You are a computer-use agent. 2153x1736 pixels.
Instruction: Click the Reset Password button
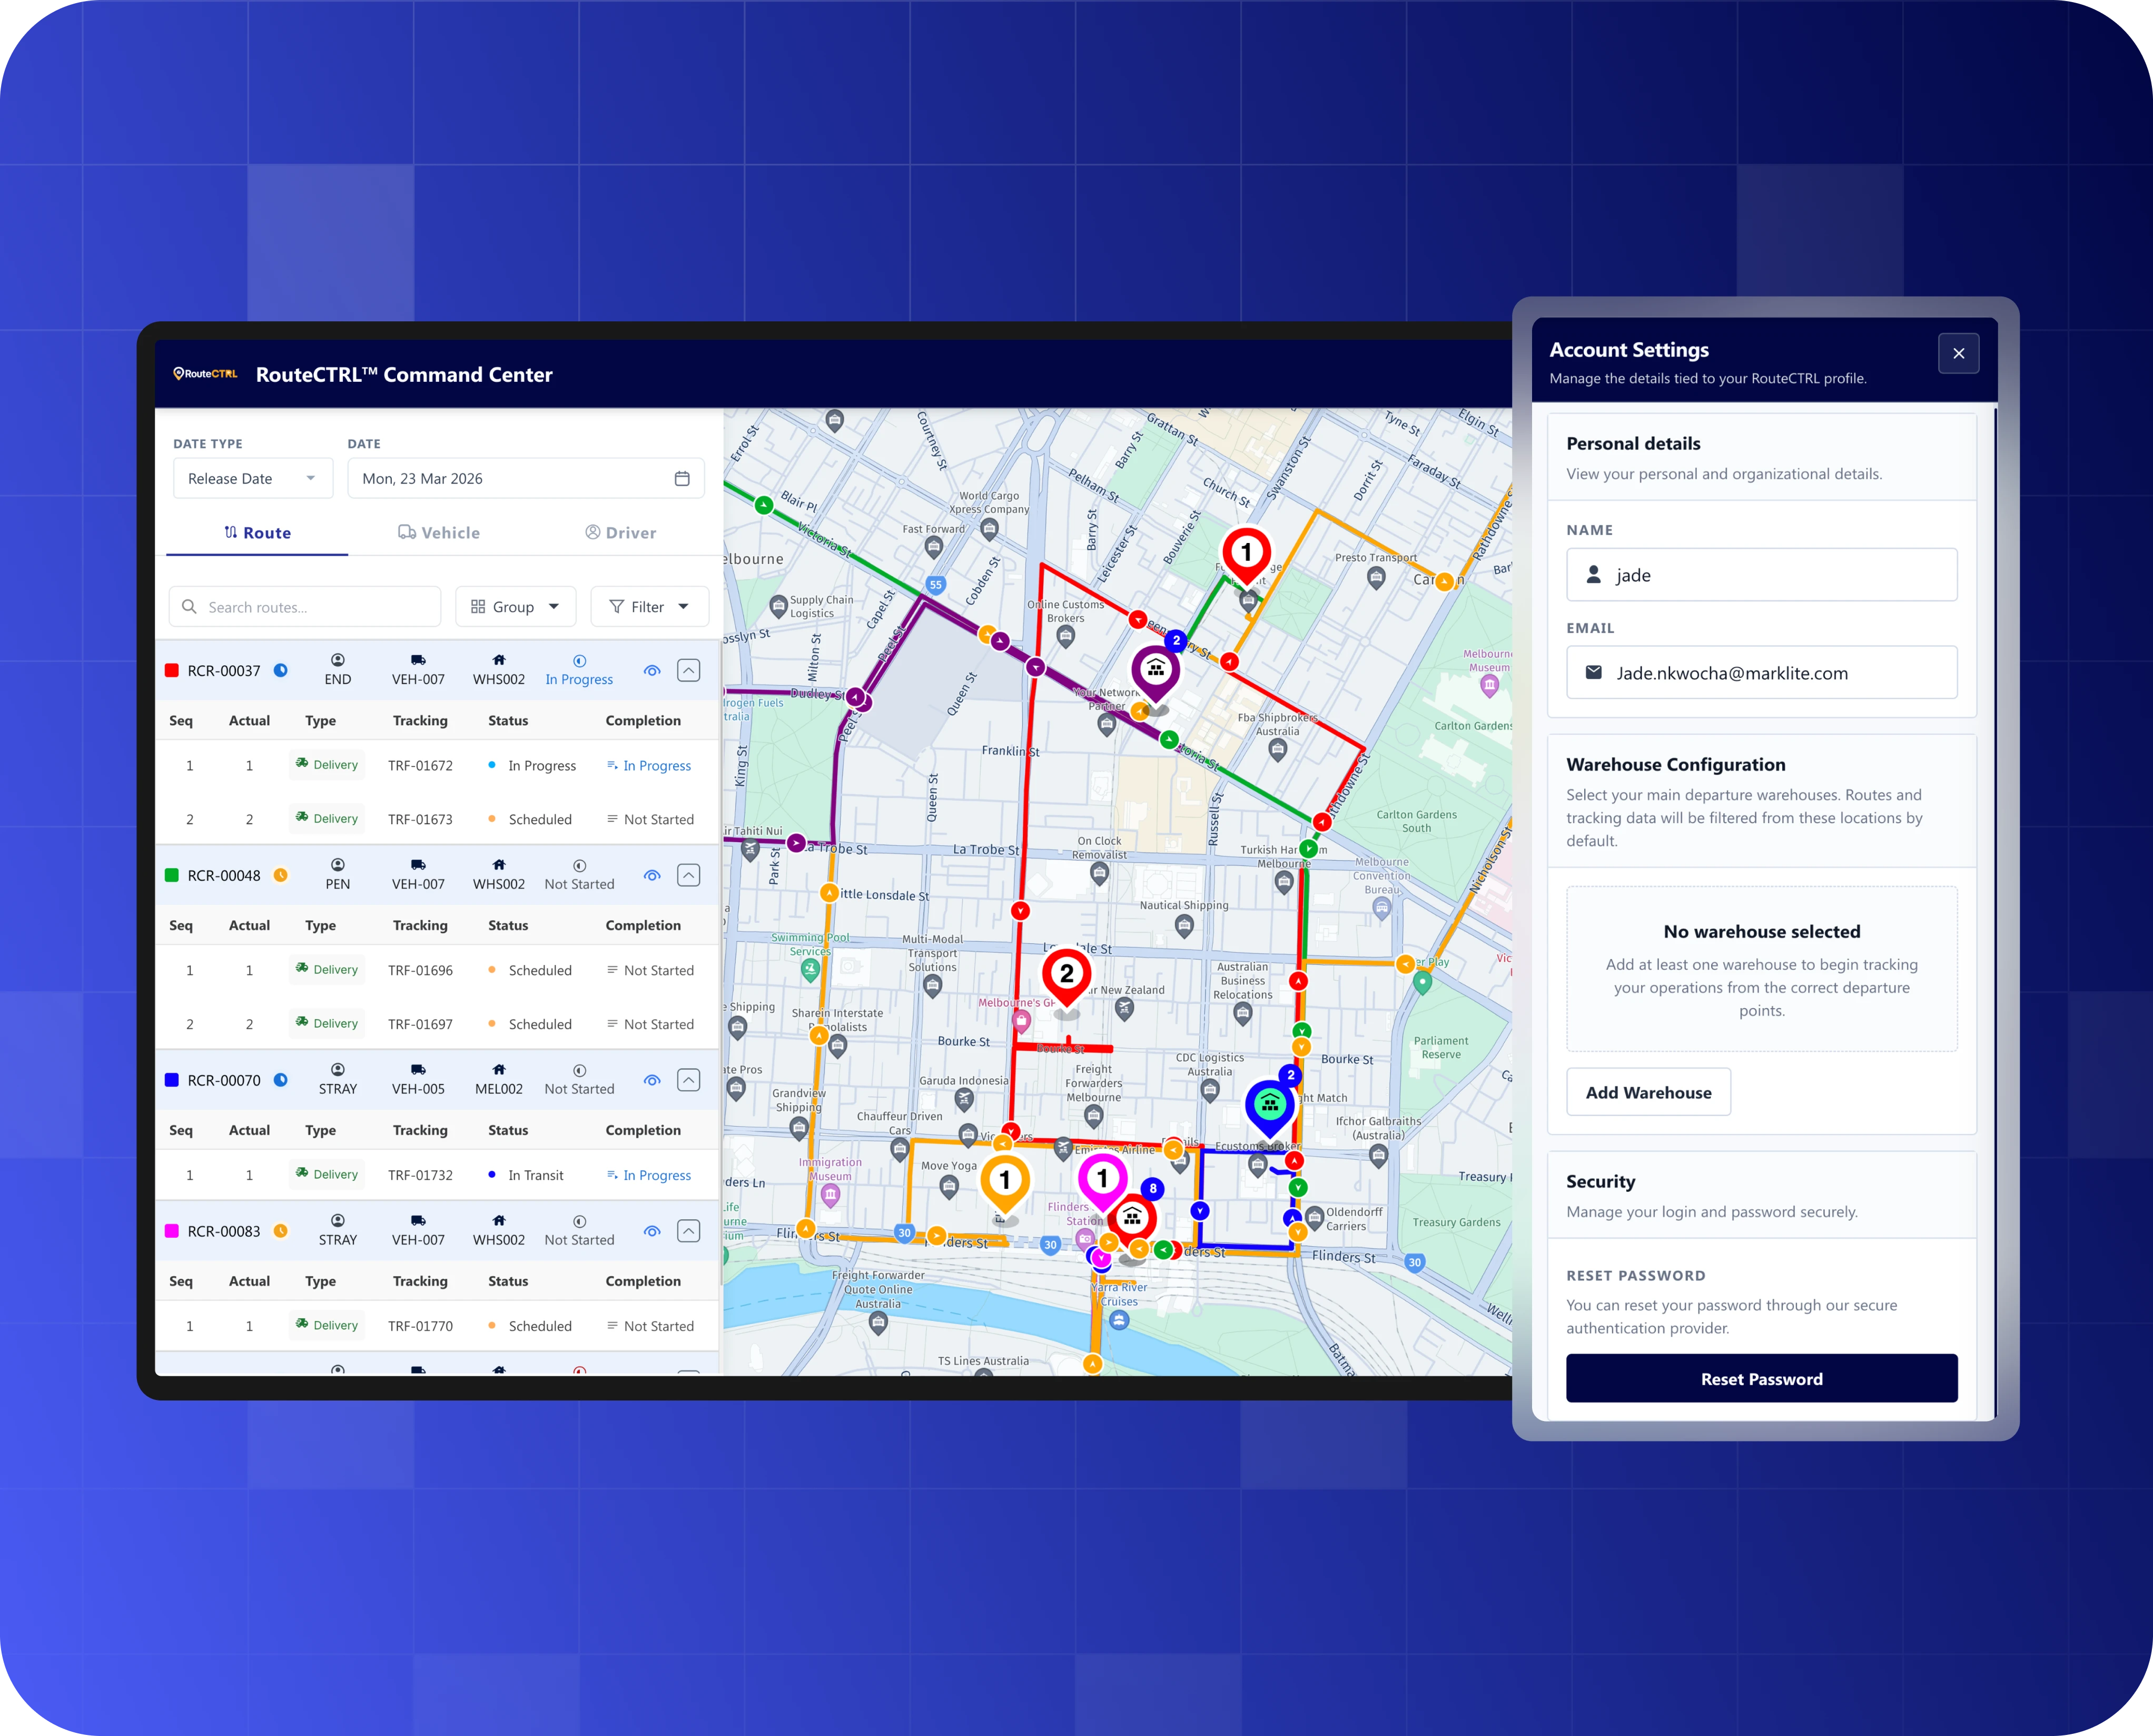(1762, 1379)
